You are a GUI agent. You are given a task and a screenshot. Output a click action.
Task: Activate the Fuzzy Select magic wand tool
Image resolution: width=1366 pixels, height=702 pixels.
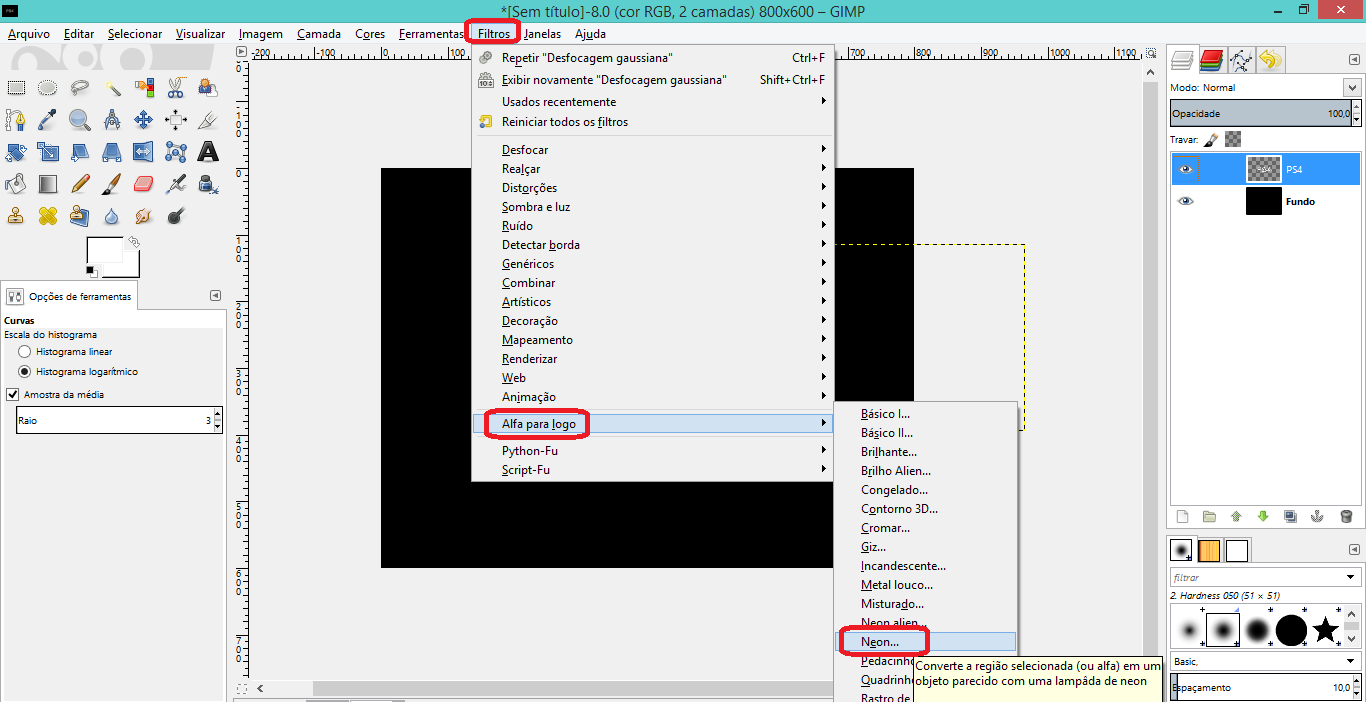[x=112, y=88]
